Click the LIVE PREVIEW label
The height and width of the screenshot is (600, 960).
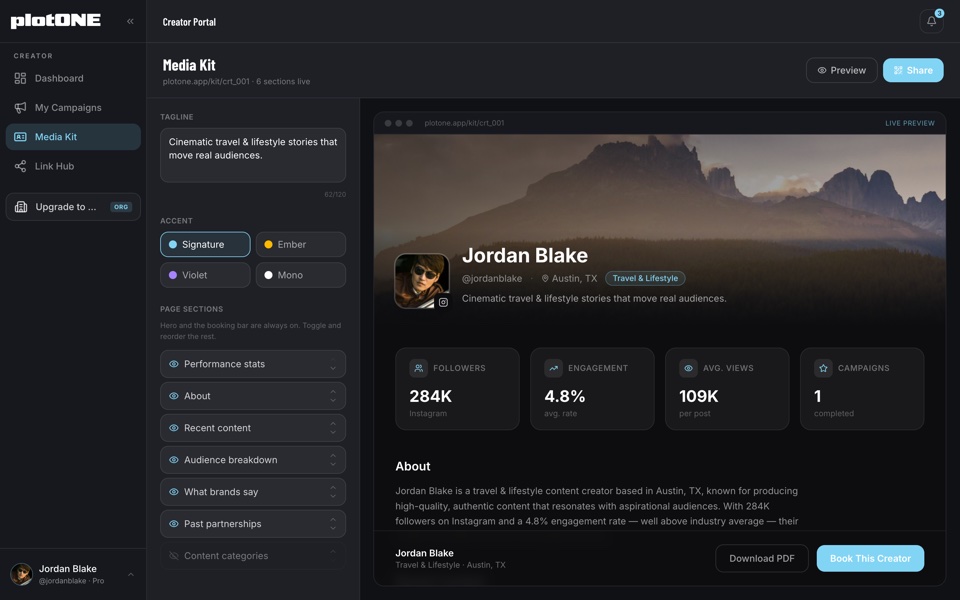910,123
